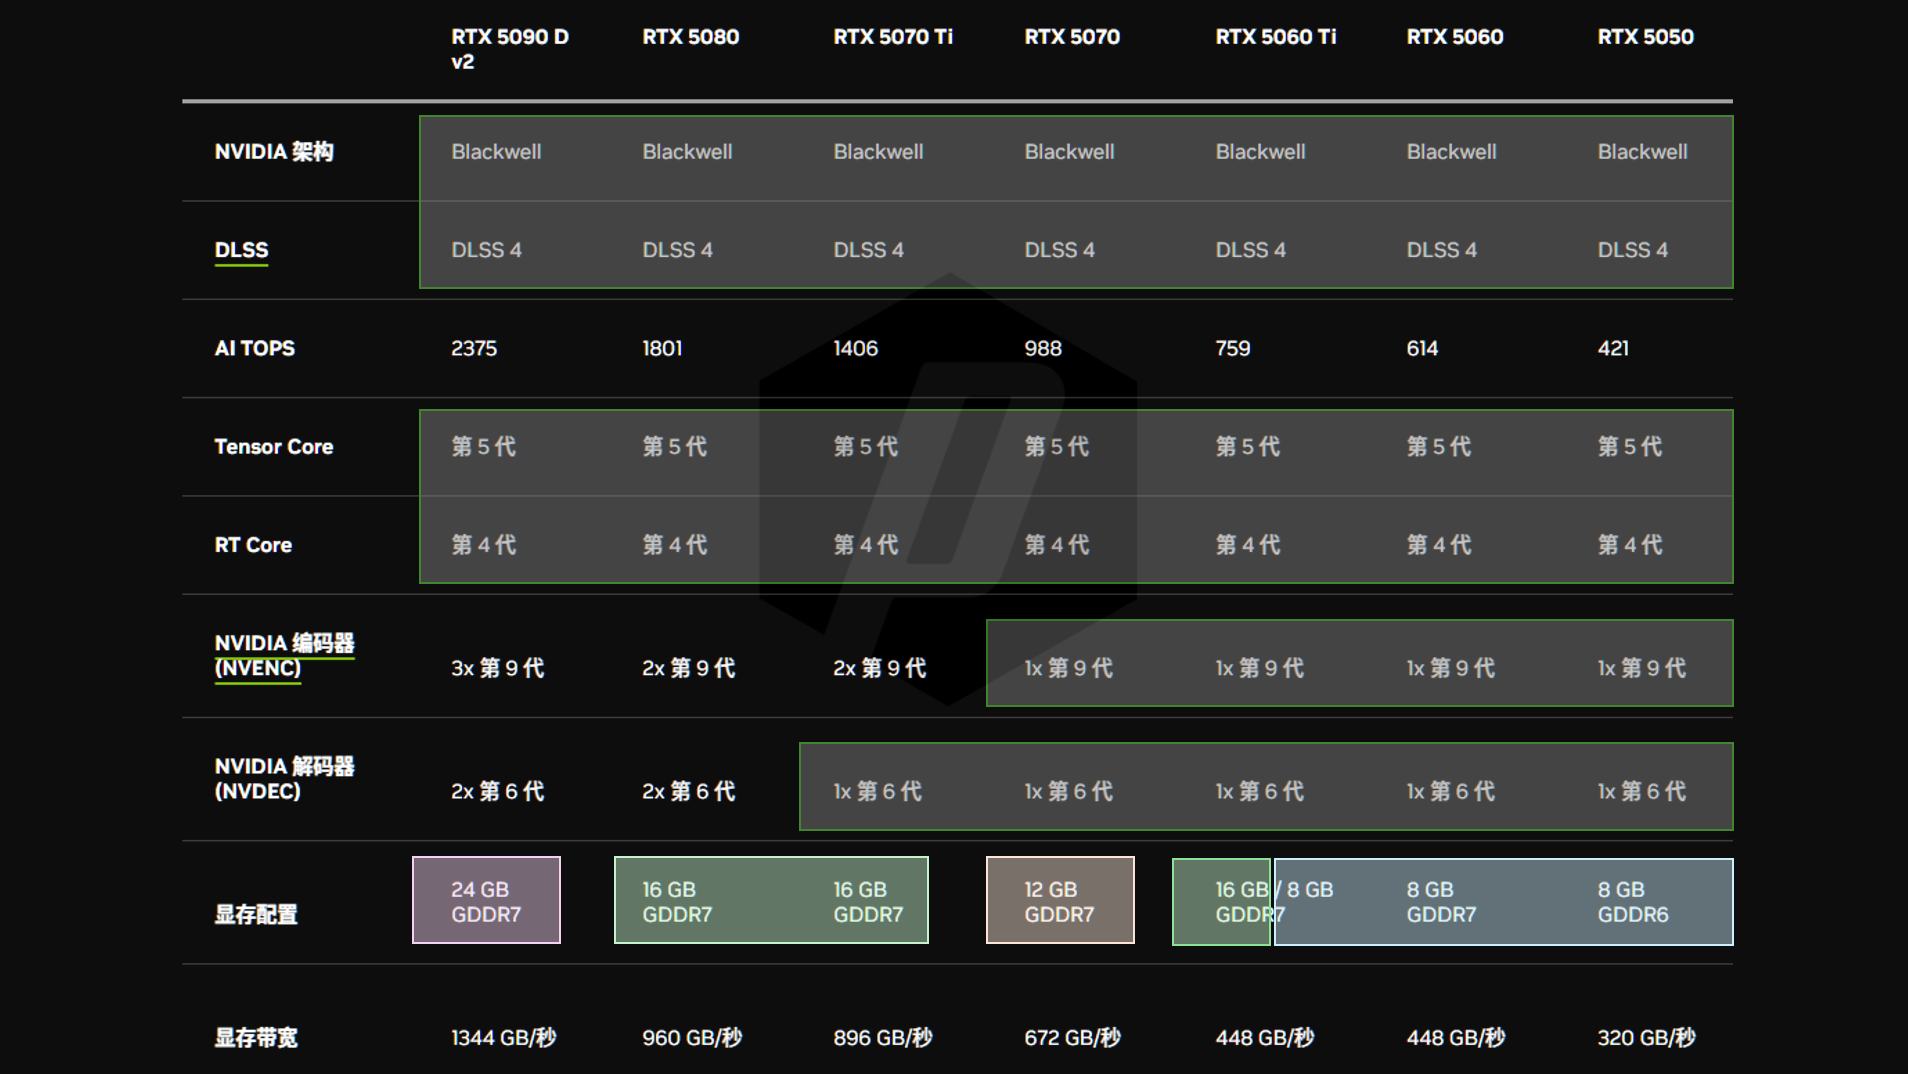
Task: Select the 3x 第 9 代 encoder cell
Action: point(497,668)
